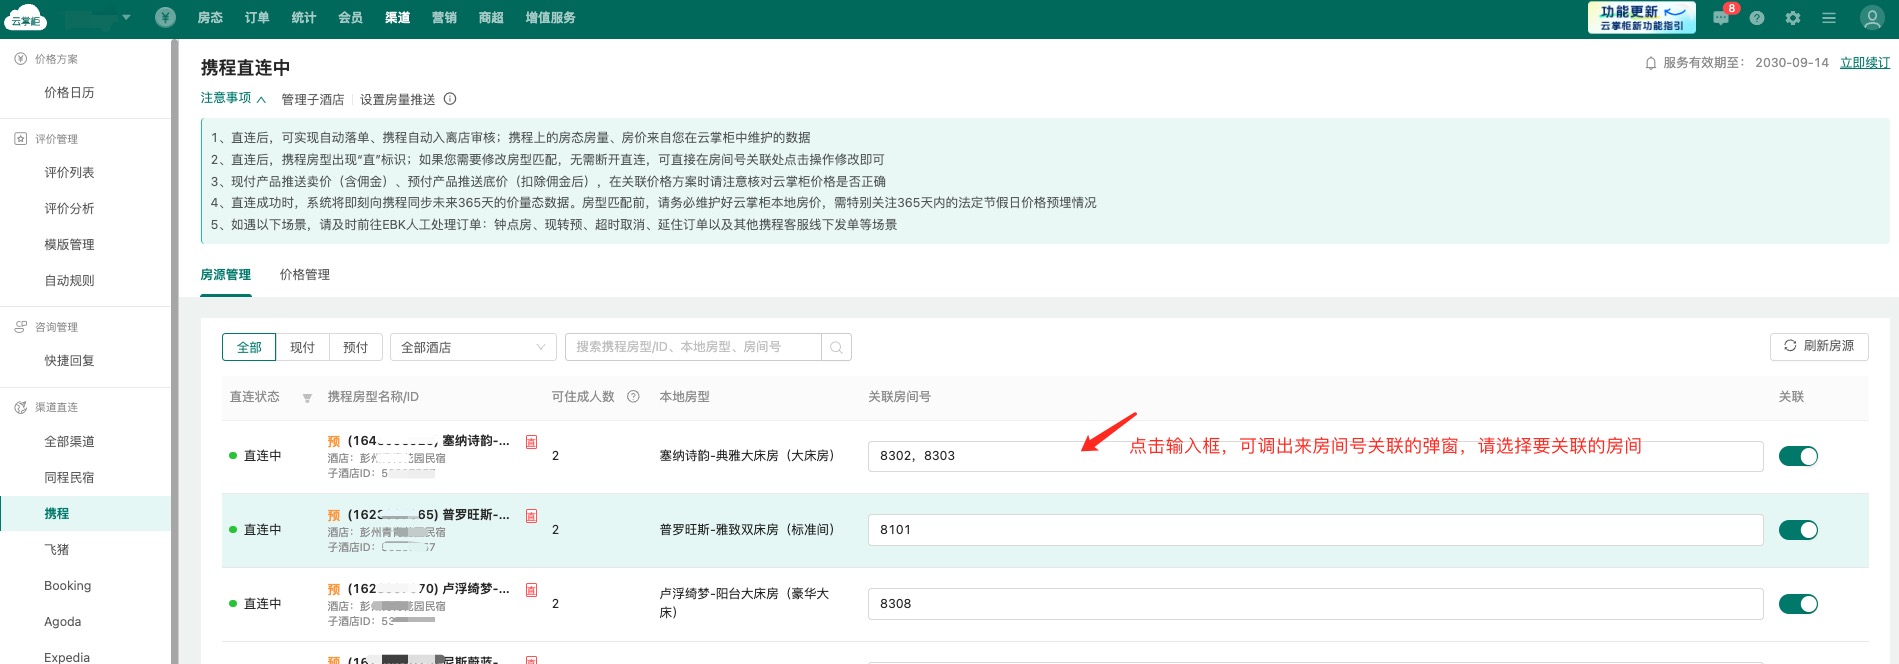This screenshot has width=1899, height=664.
Task: Open the 营销 top menu
Action: [444, 18]
